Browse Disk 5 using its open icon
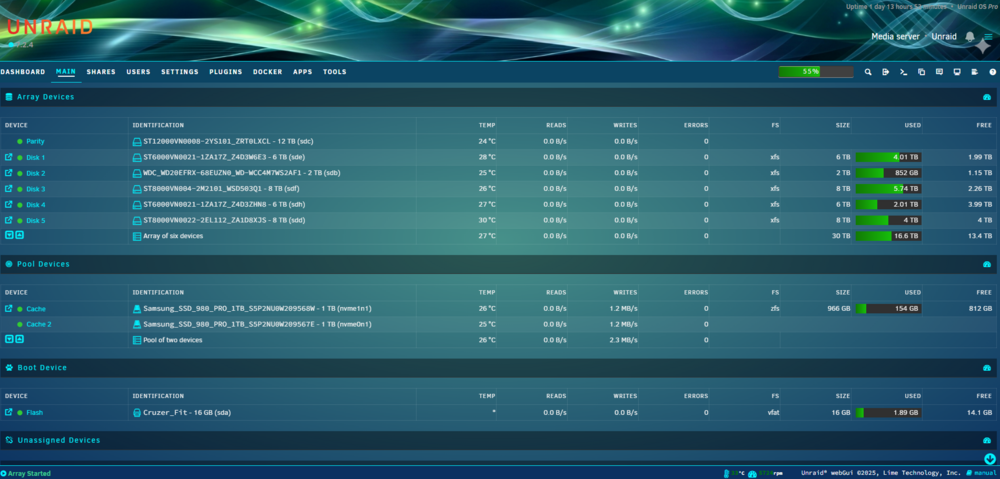The height and width of the screenshot is (479, 1000). pyautogui.click(x=9, y=220)
